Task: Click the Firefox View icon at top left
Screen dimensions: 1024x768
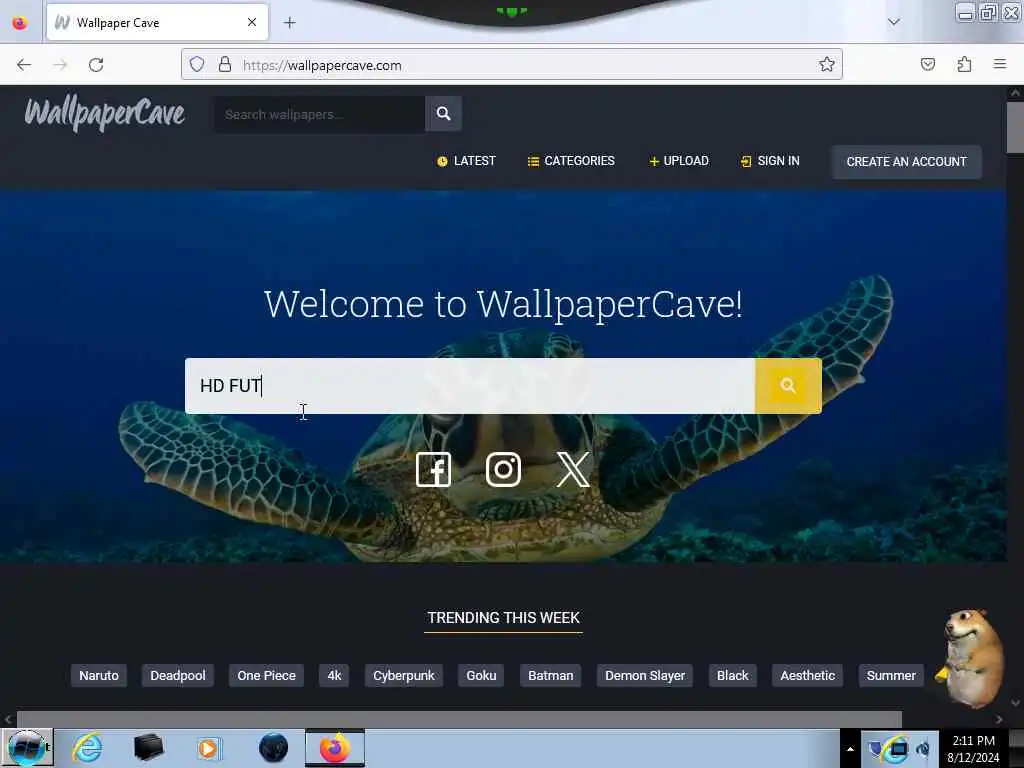Action: (20, 23)
